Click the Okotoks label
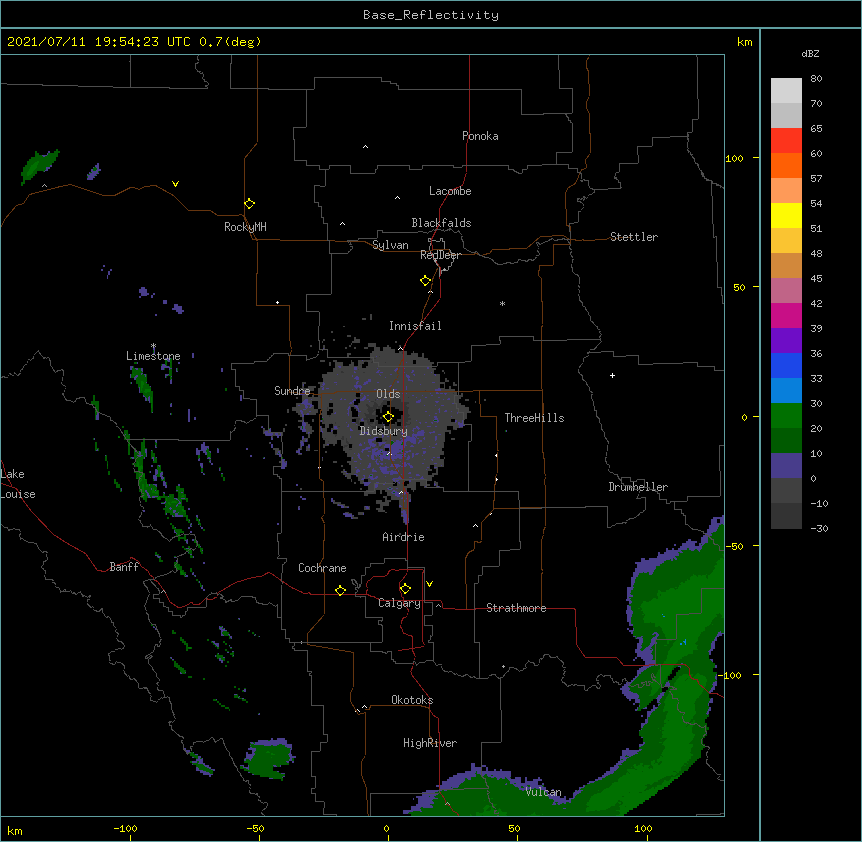Screen dimensions: 862x842 [x=412, y=700]
